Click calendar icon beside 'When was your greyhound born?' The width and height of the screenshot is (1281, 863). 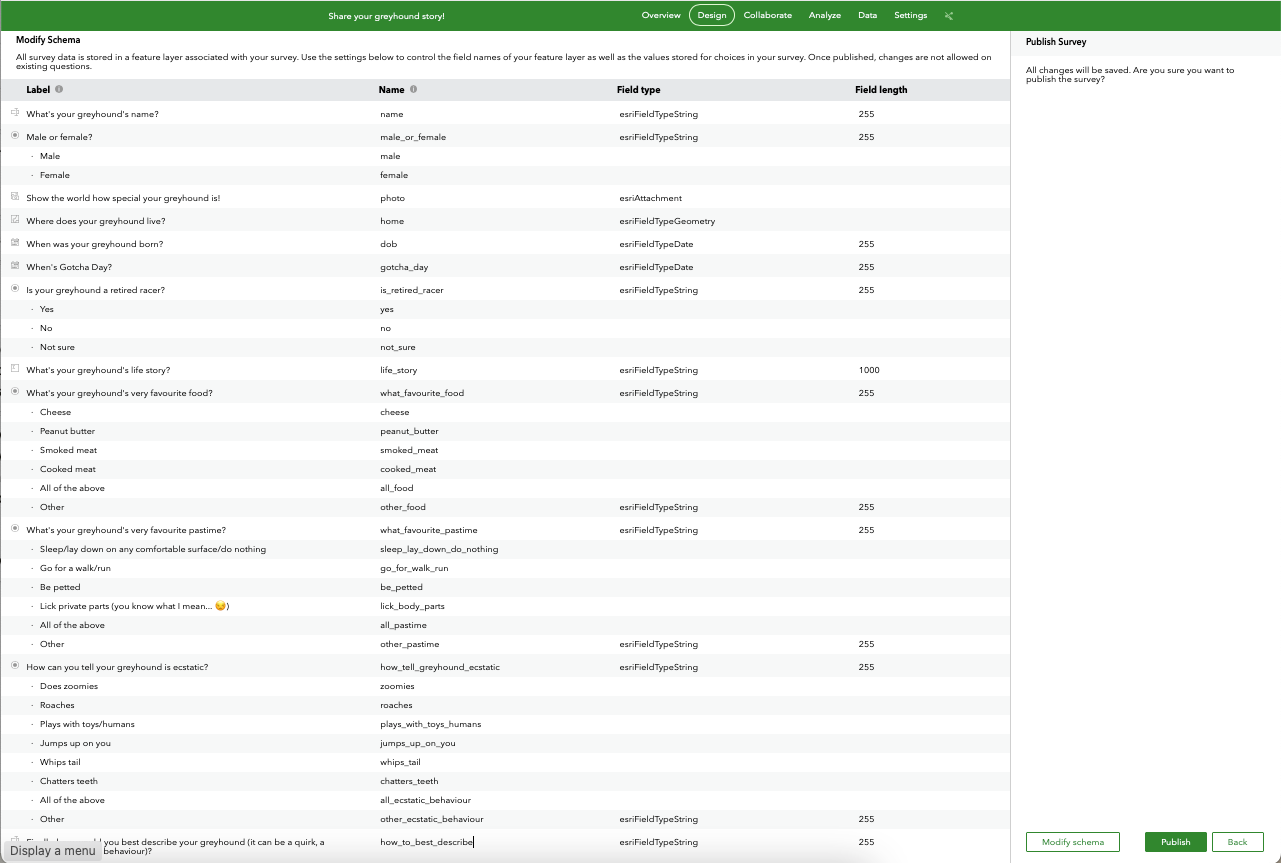click(15, 243)
